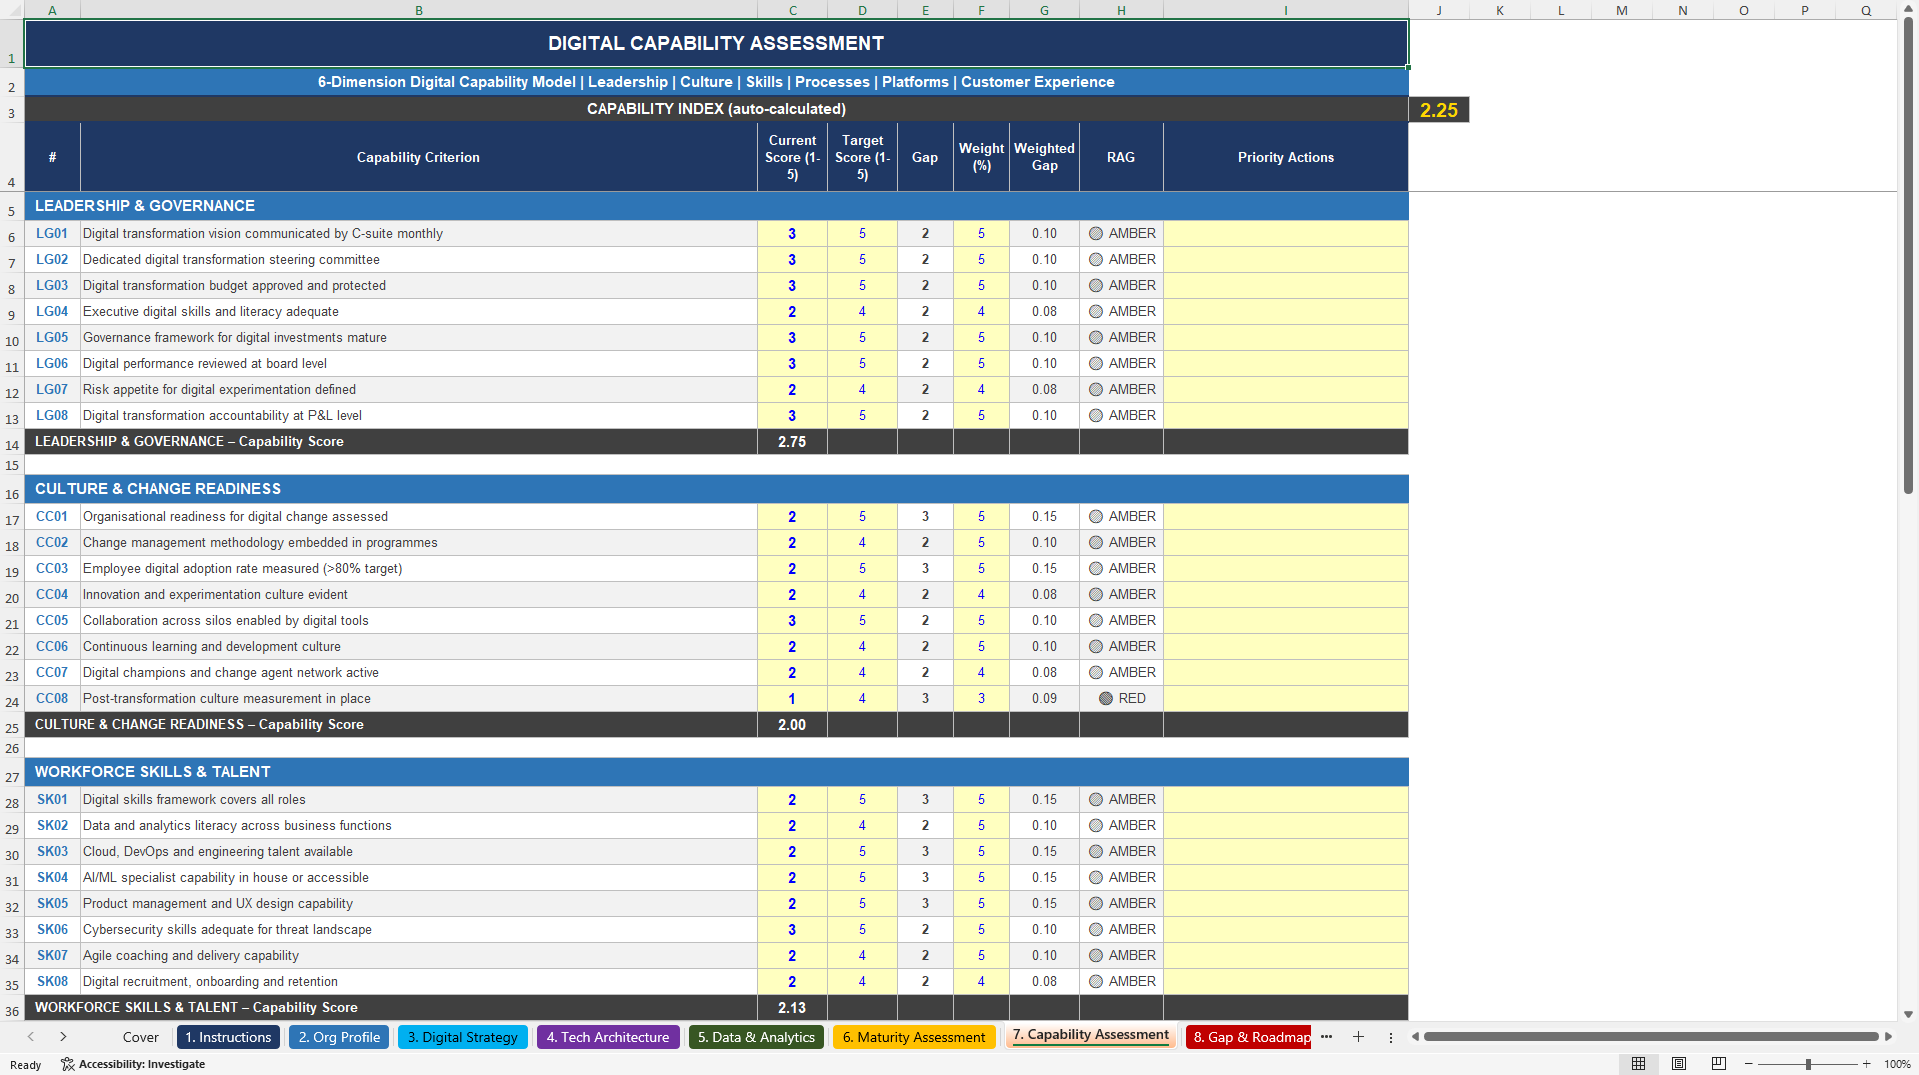This screenshot has height=1075, width=1919.
Task: Add a new sheet with plus icon
Action: [1358, 1037]
